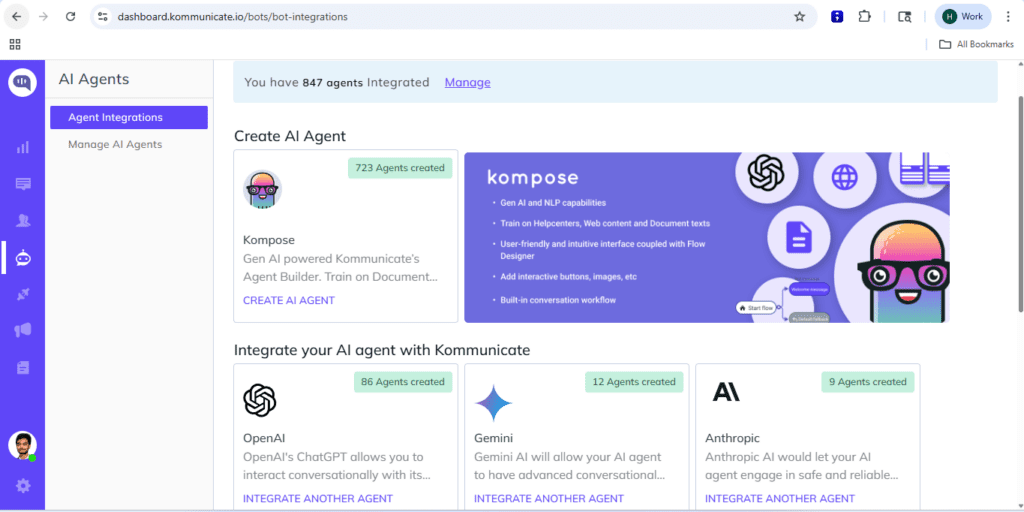Open All Bookmarks folder
The height and width of the screenshot is (512, 1024).
(976, 44)
